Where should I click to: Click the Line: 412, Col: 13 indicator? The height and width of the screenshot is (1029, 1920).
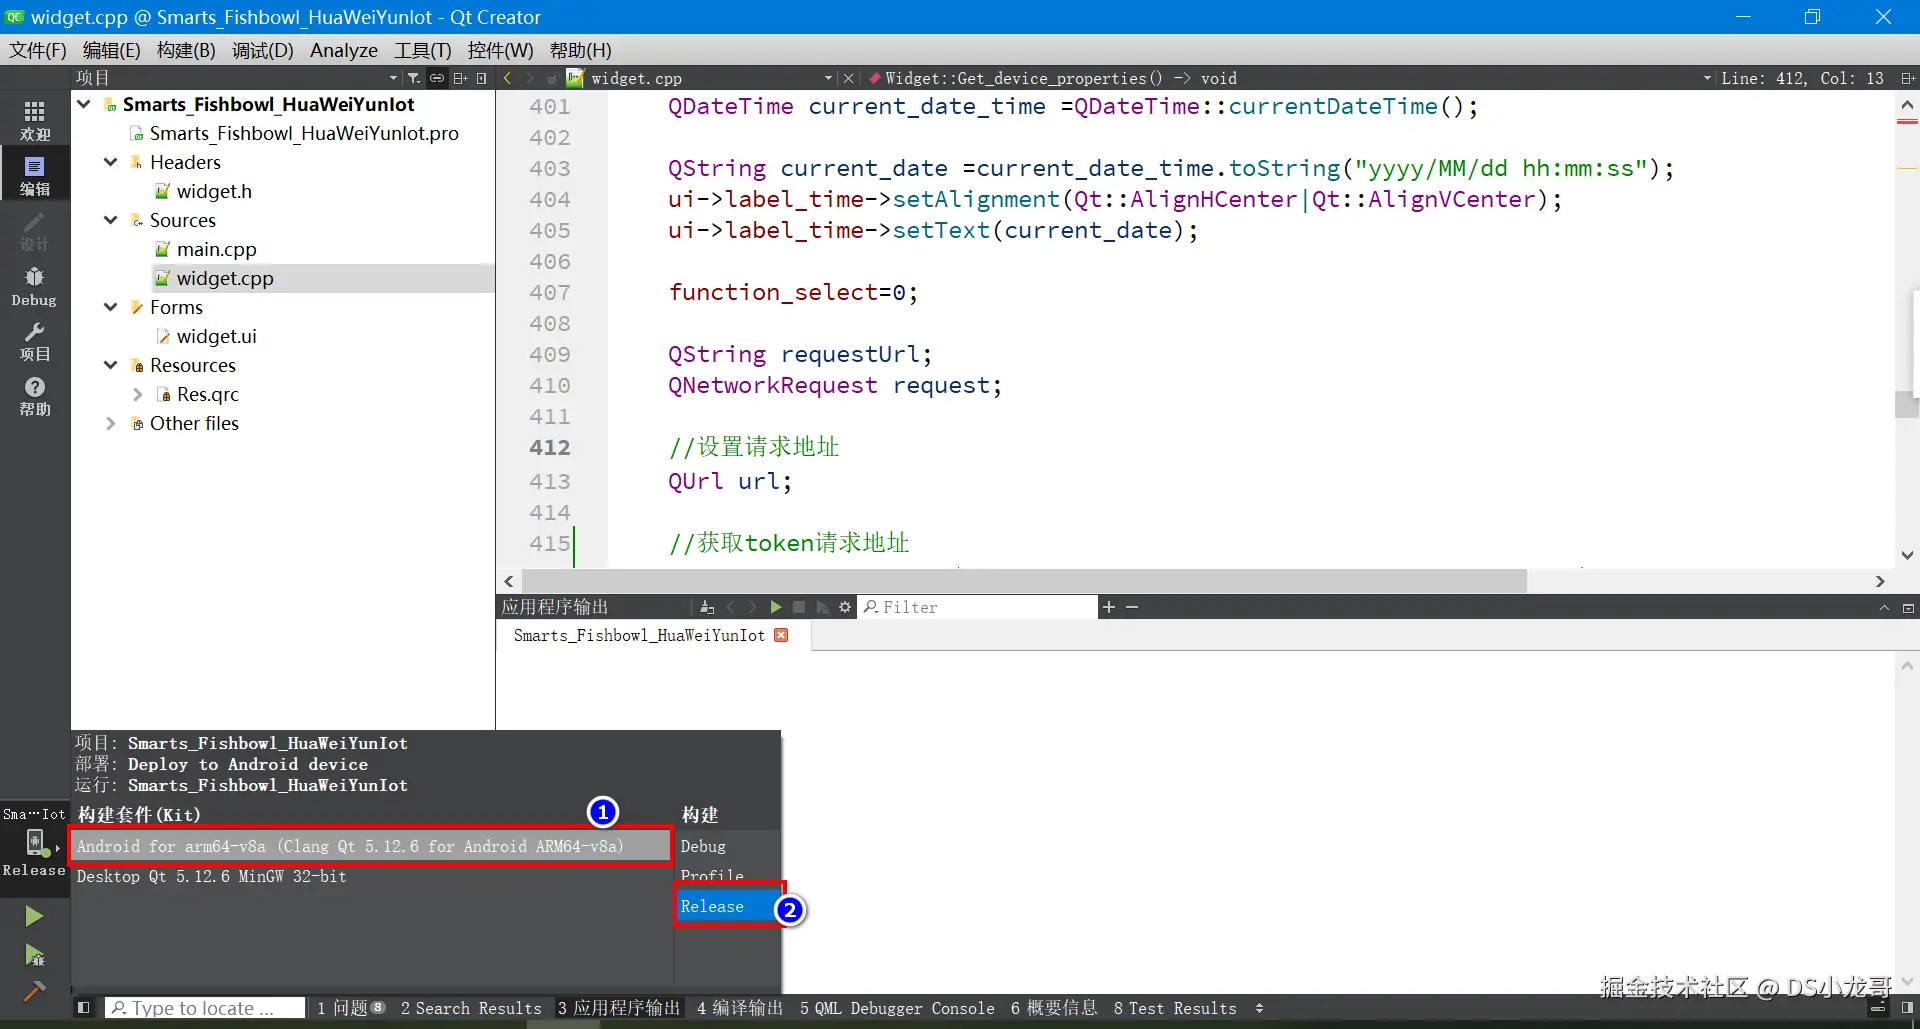[x=1802, y=78]
